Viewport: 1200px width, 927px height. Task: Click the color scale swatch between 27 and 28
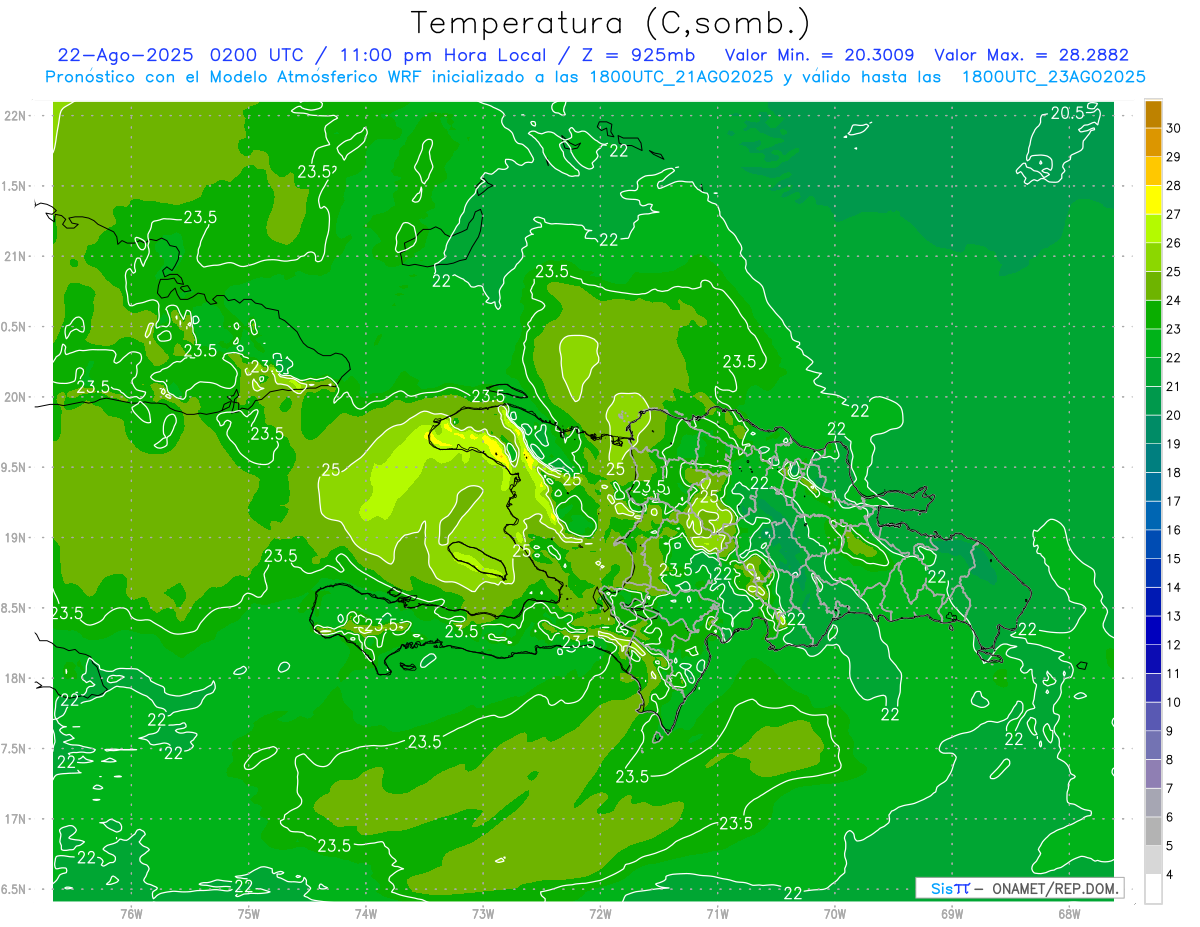tap(1153, 200)
